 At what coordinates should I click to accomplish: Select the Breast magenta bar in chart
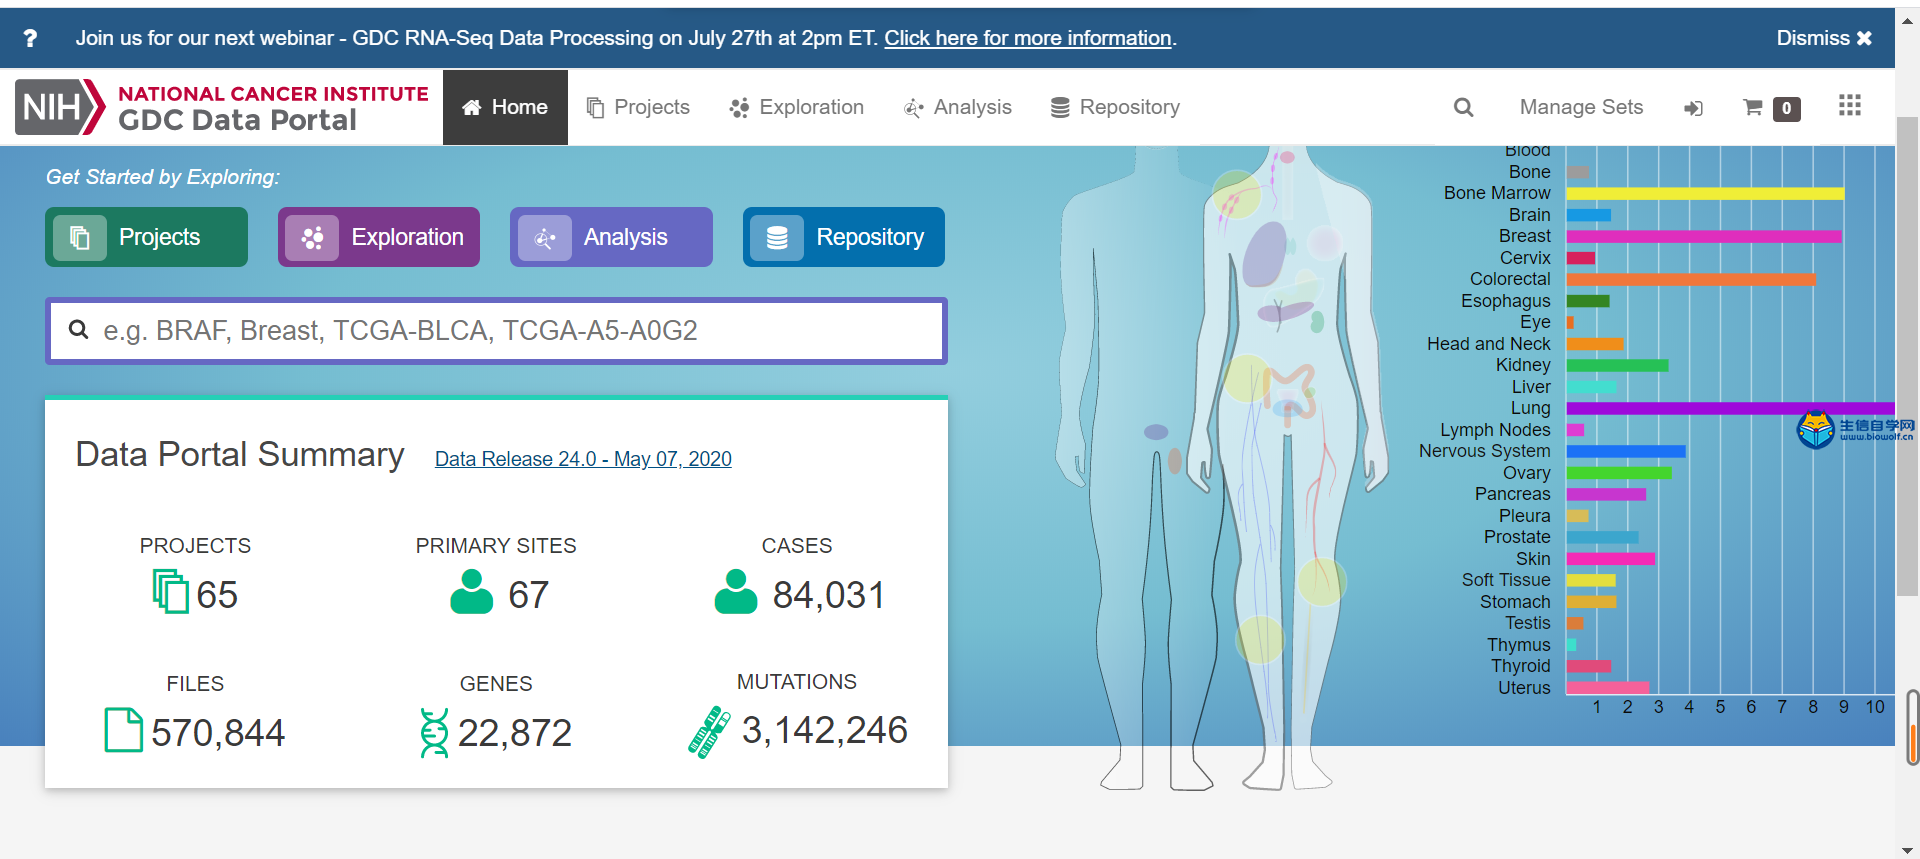pos(1704,237)
